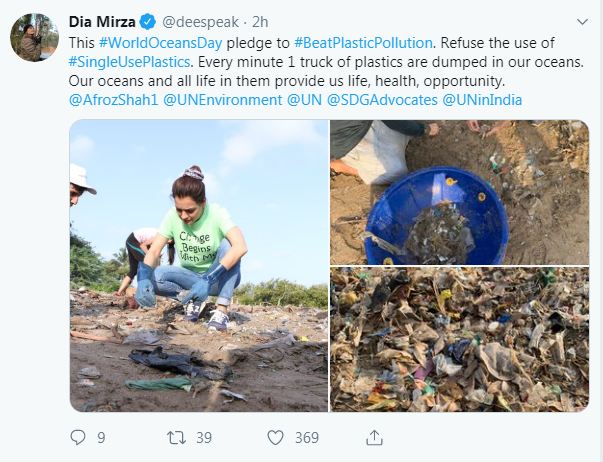This screenshot has height=462, width=603.
Task: Visit the @AfrozShah1 mention
Action: pos(114,99)
